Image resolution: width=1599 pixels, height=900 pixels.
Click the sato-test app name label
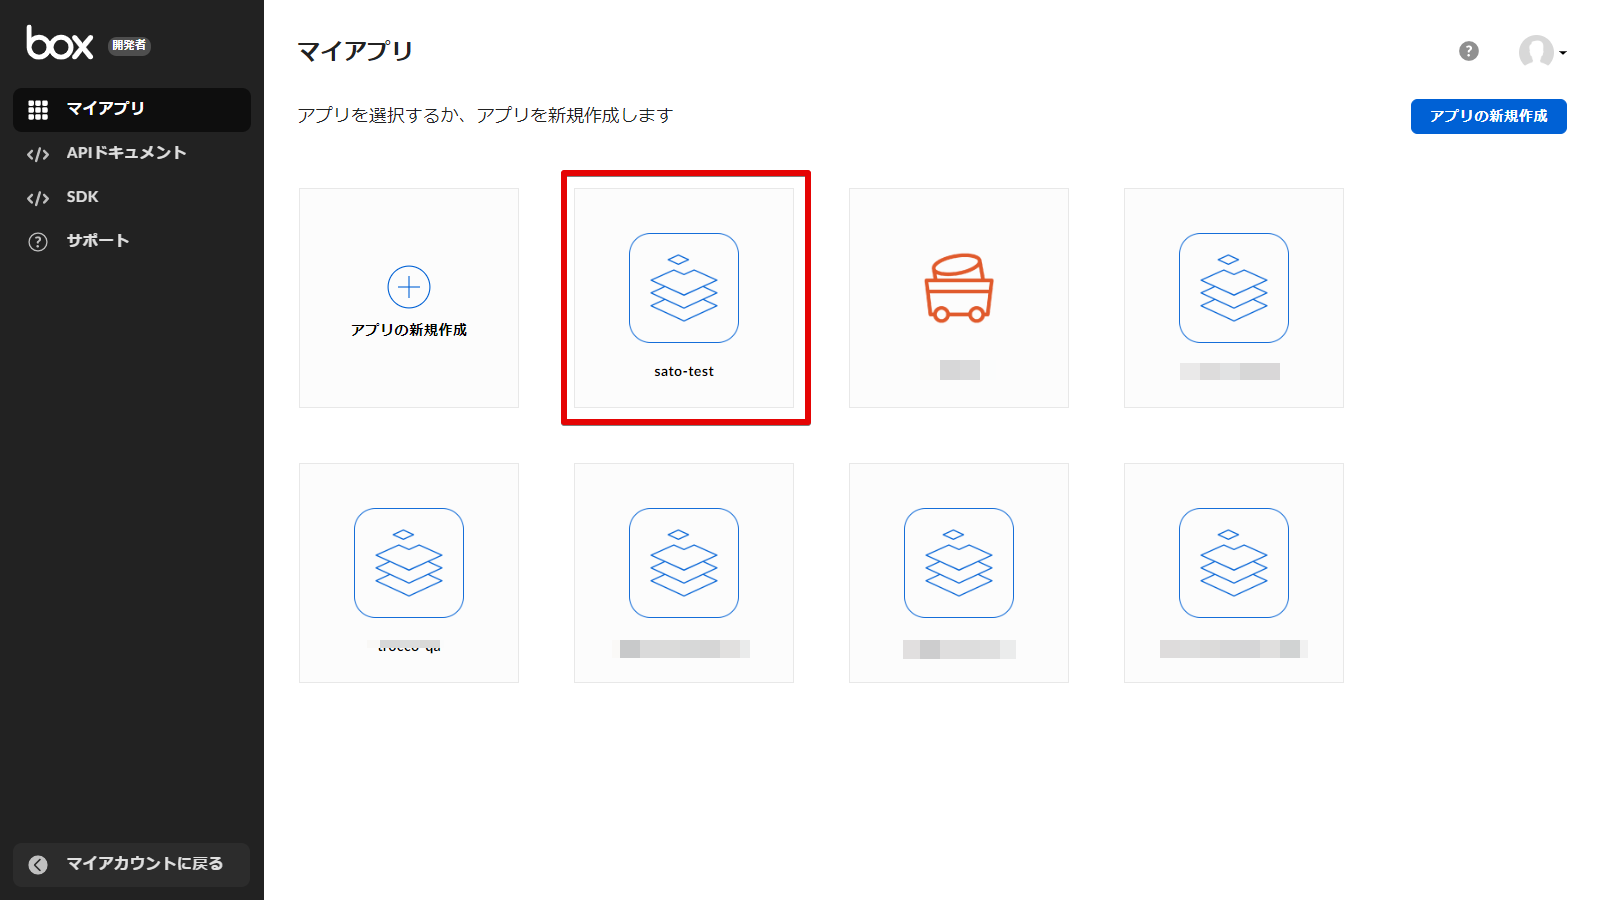coord(684,371)
